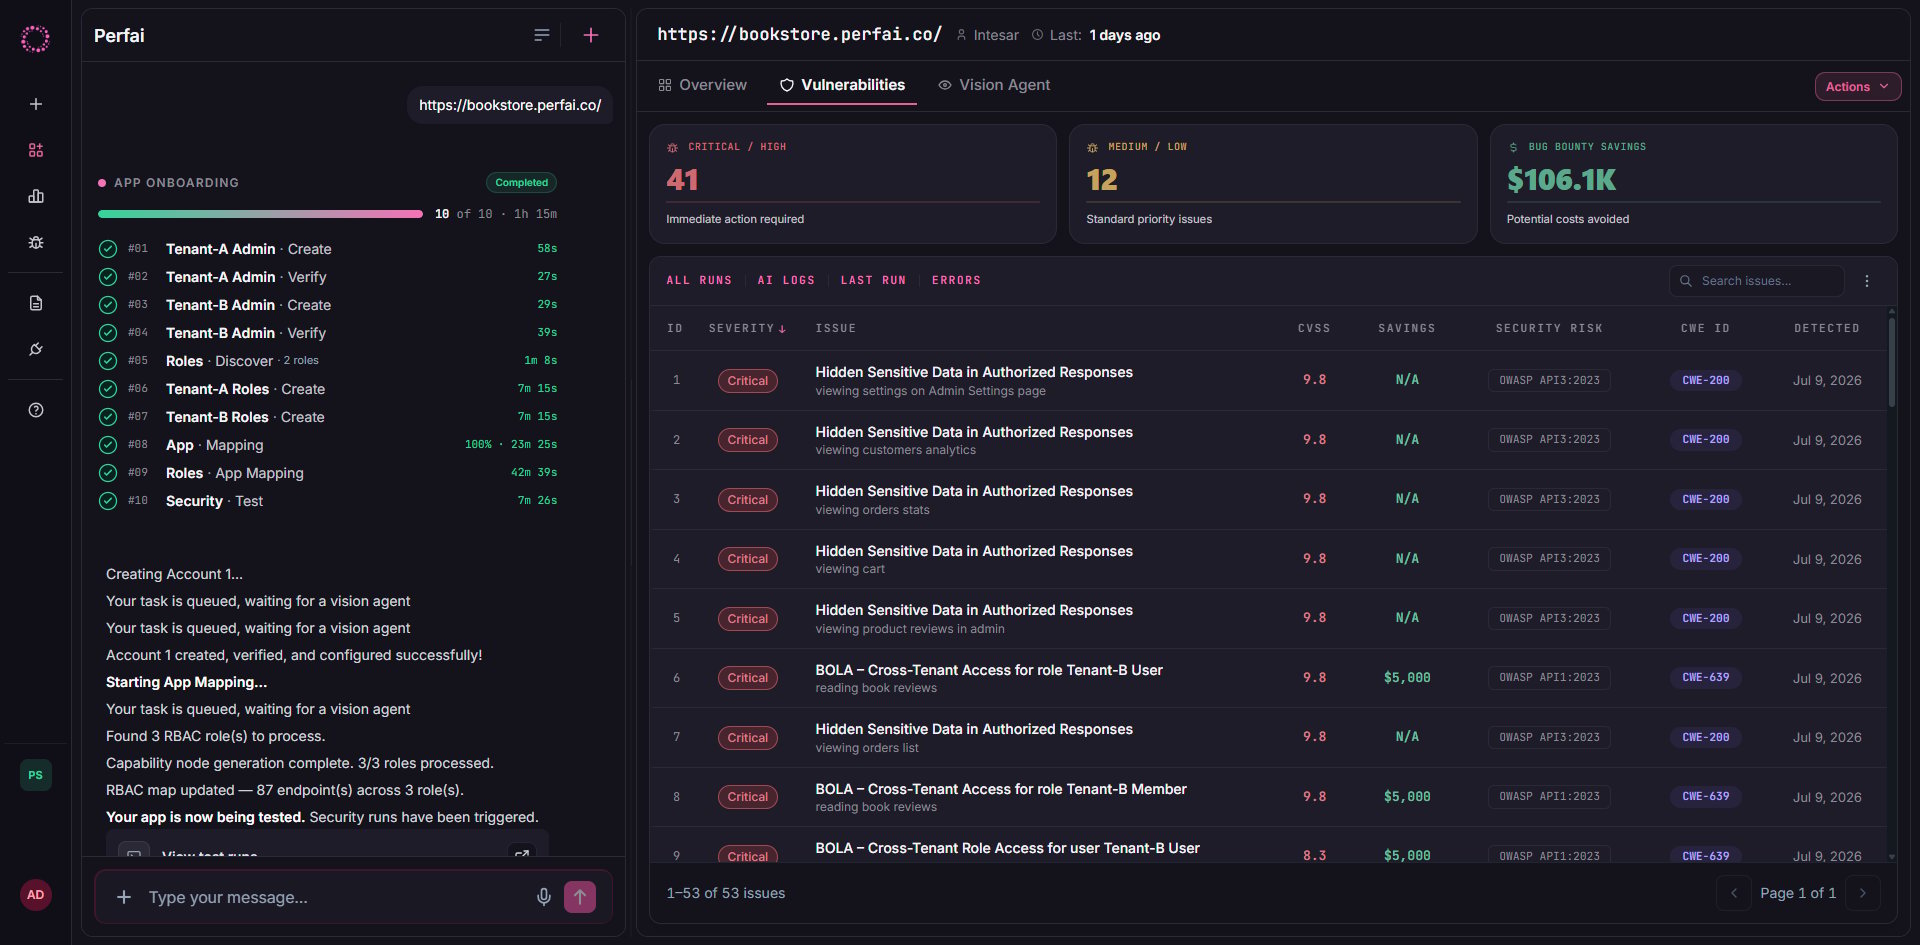The image size is (1920, 945).
Task: Click the Critical badge in row 1
Action: pyautogui.click(x=747, y=381)
